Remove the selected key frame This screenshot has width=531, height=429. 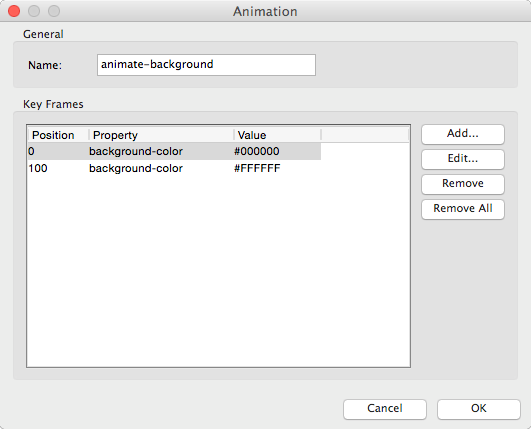point(463,184)
